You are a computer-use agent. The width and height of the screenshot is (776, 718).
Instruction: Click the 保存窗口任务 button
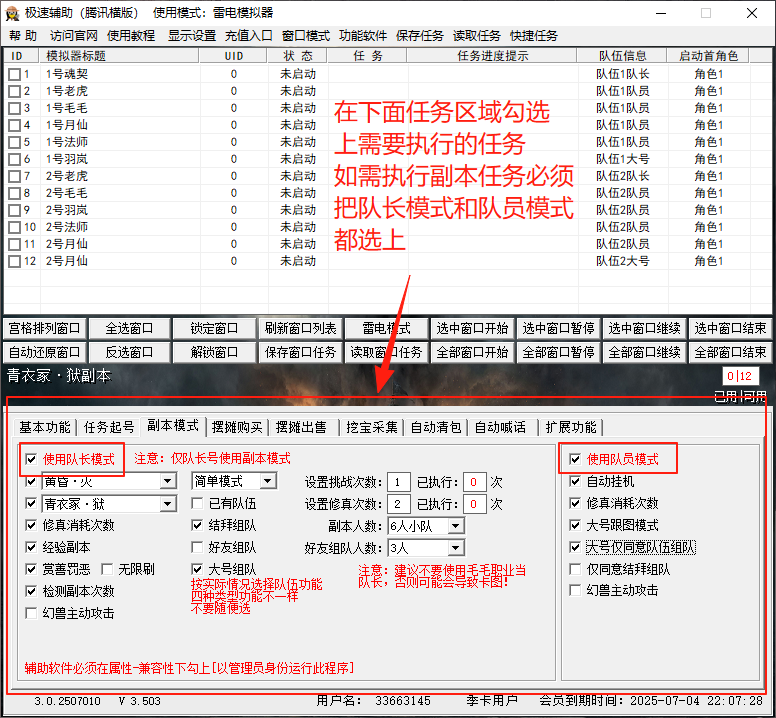pyautogui.click(x=300, y=352)
